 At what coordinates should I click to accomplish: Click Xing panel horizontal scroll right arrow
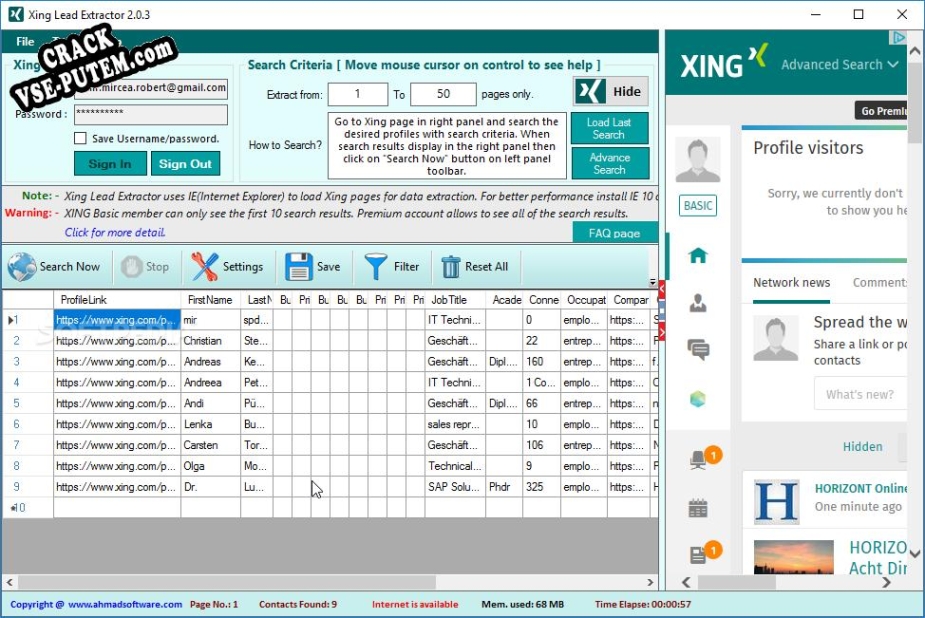(886, 583)
